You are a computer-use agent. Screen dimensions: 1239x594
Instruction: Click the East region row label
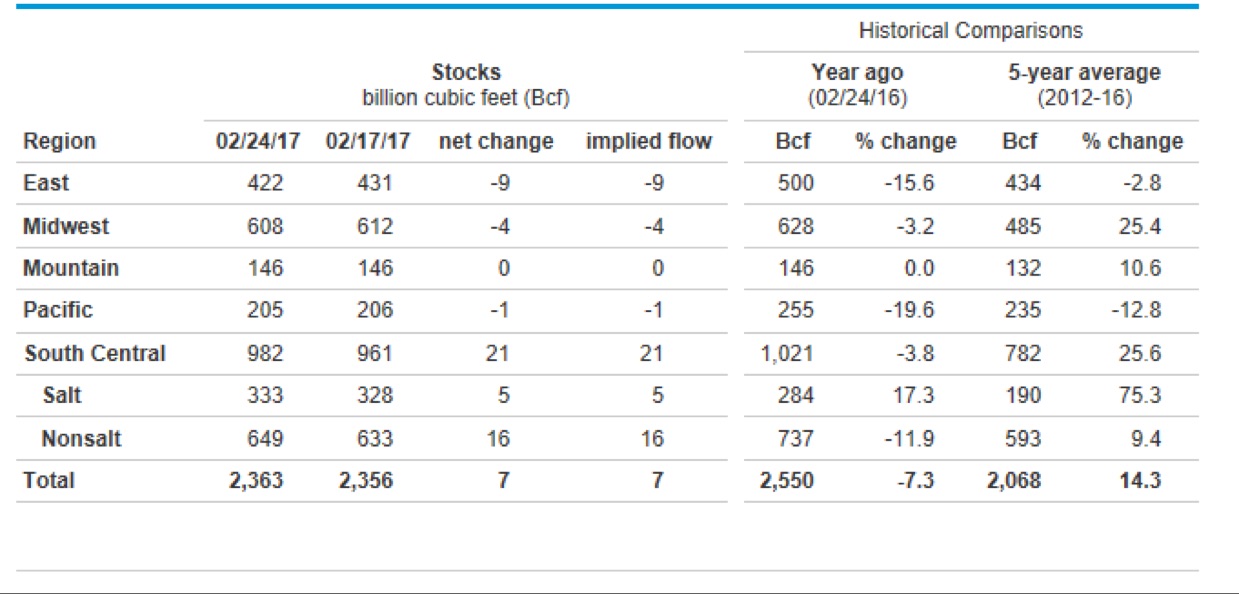click(x=46, y=183)
